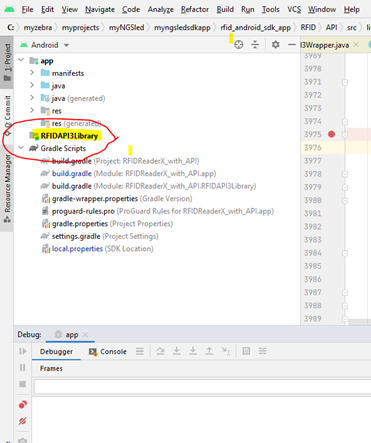Click the Resume Program debug icon
The width and height of the screenshot is (371, 443).
coord(22,351)
